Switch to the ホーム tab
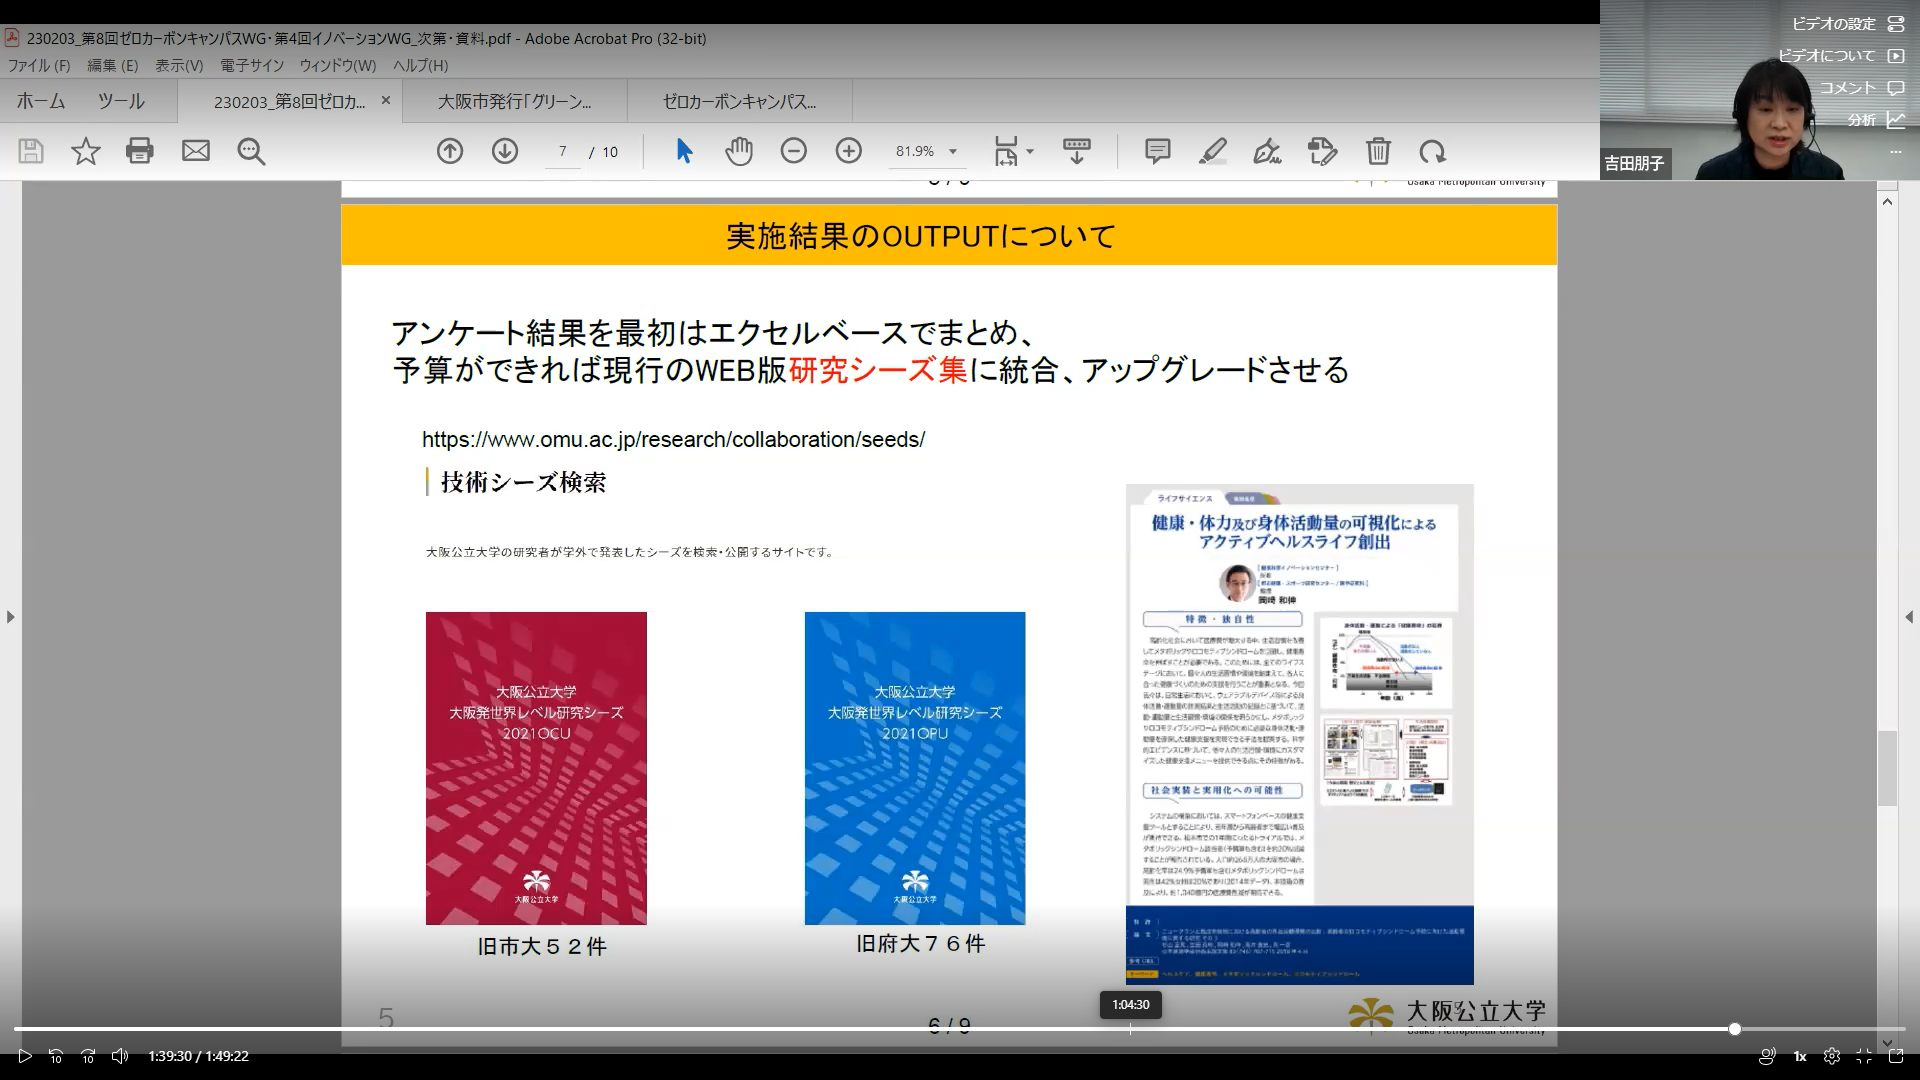Image resolution: width=1920 pixels, height=1080 pixels. coord(41,101)
